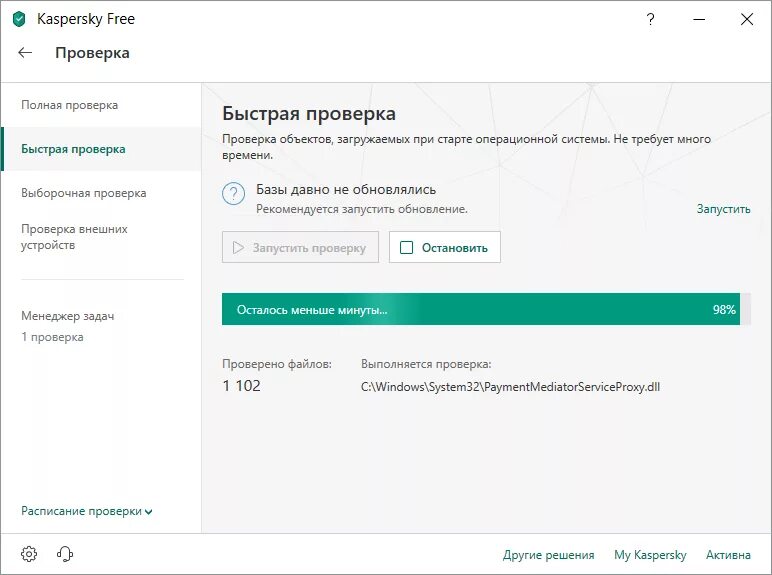Viewport: 772px width, 575px height.
Task: Click the Активна license status link
Action: tap(728, 555)
